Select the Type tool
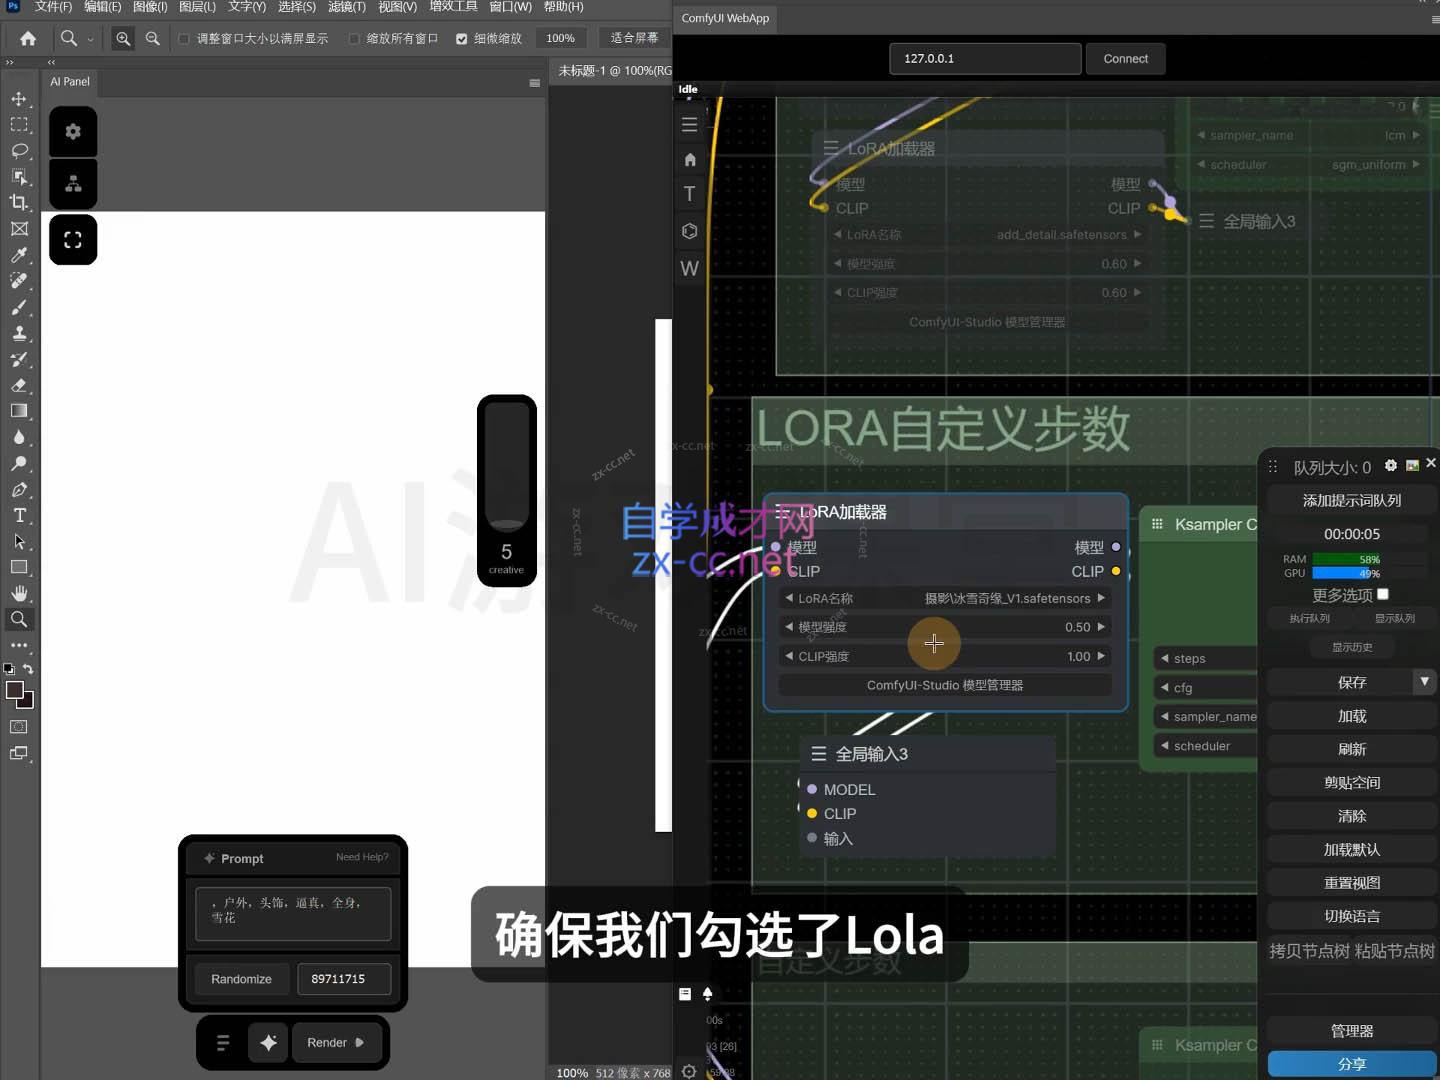Viewport: 1440px width, 1080px height. pos(20,516)
